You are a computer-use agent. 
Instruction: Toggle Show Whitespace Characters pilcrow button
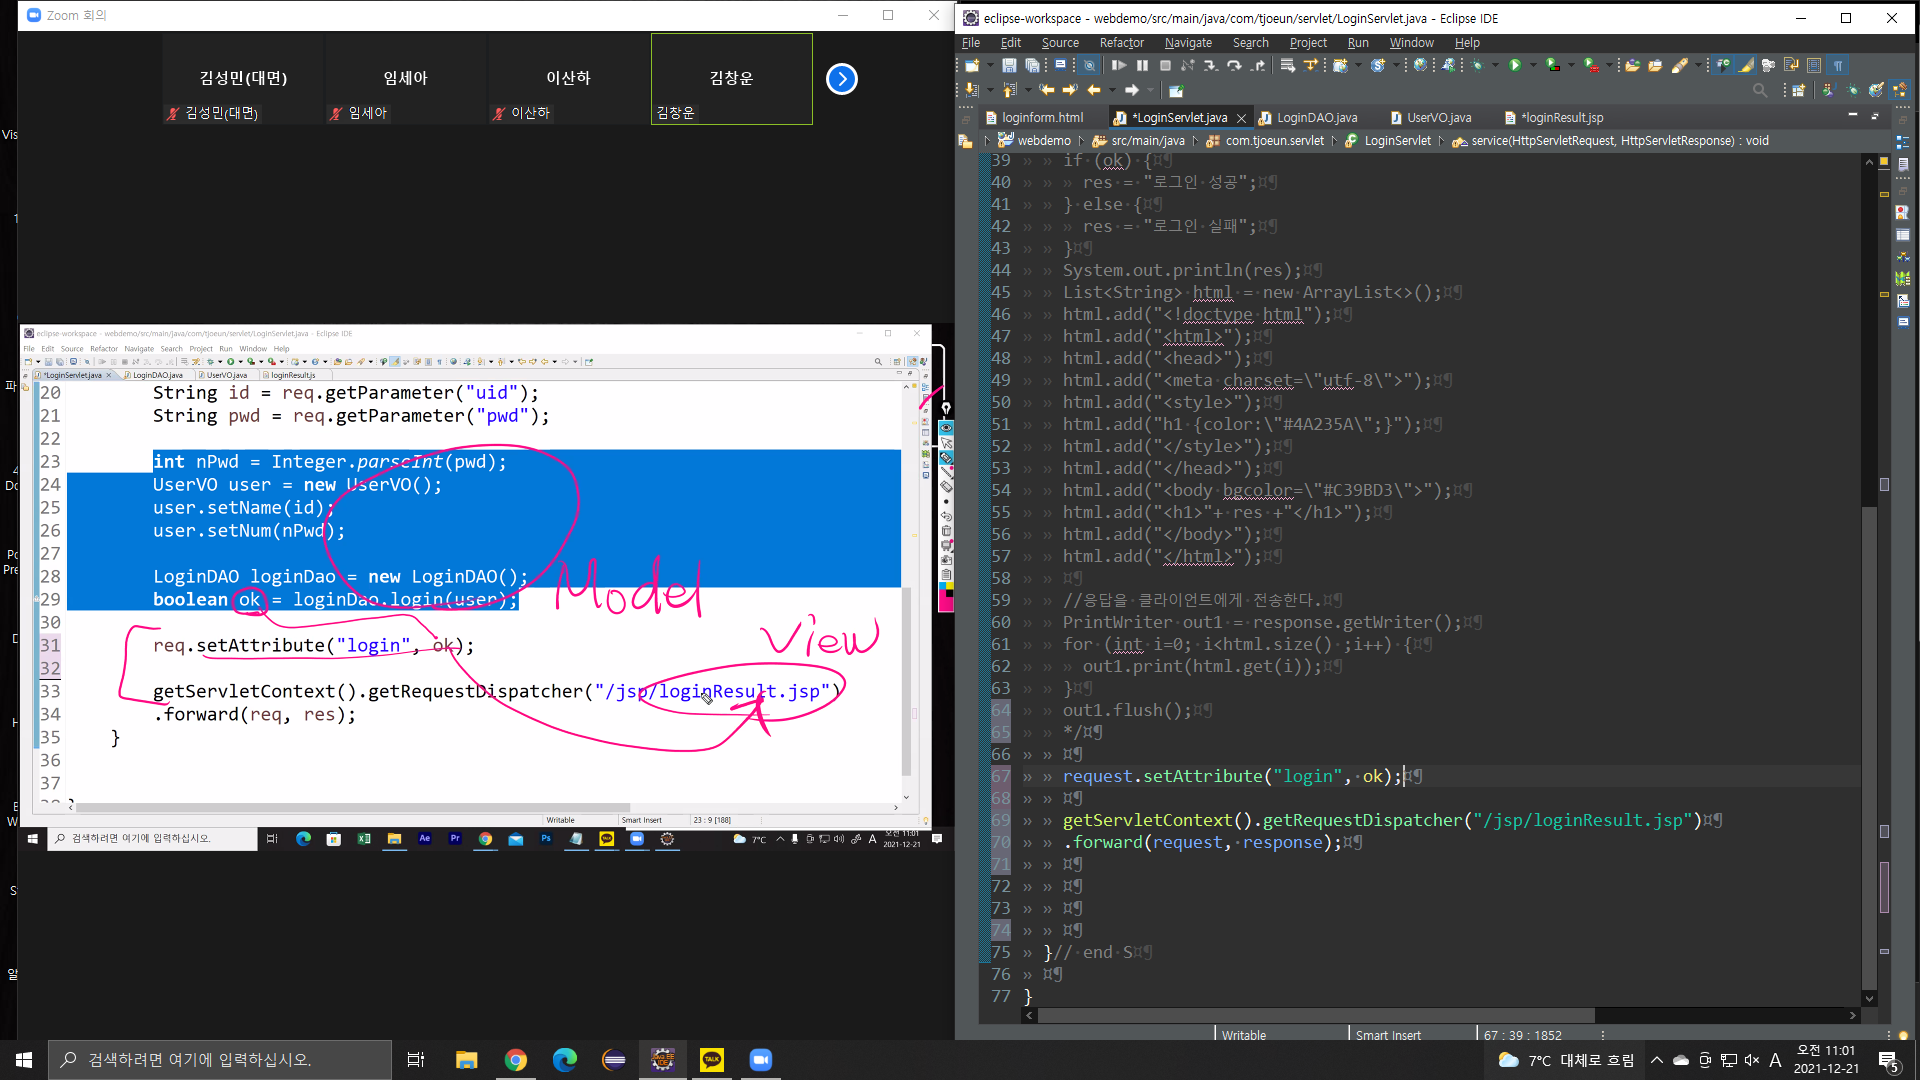click(x=1838, y=65)
